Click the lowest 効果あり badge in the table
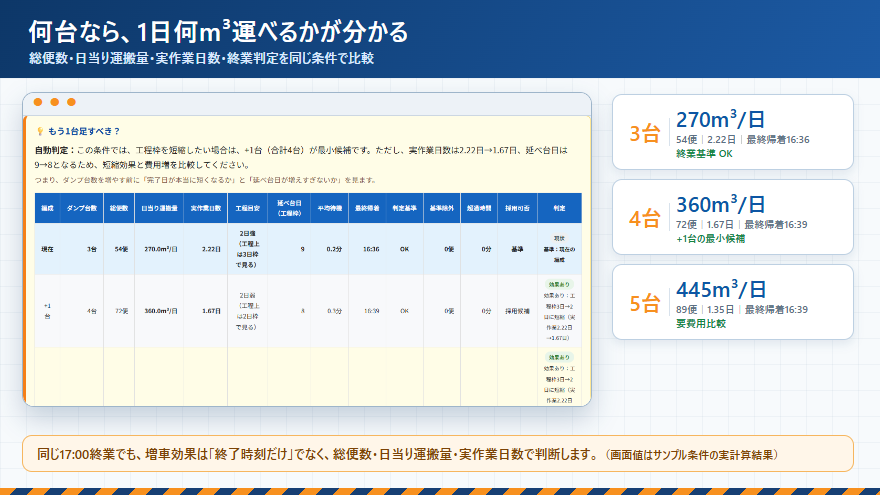This screenshot has width=880, height=495. pyautogui.click(x=559, y=358)
